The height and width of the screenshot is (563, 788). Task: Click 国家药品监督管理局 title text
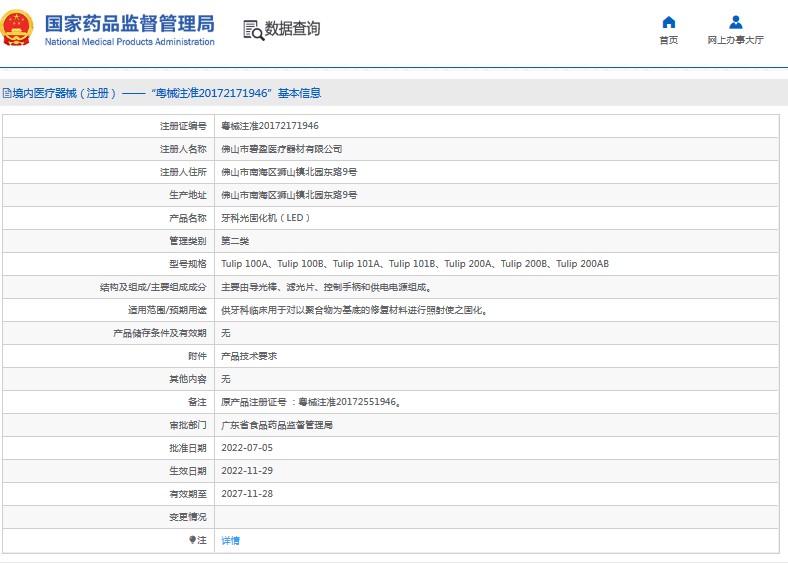[130, 24]
